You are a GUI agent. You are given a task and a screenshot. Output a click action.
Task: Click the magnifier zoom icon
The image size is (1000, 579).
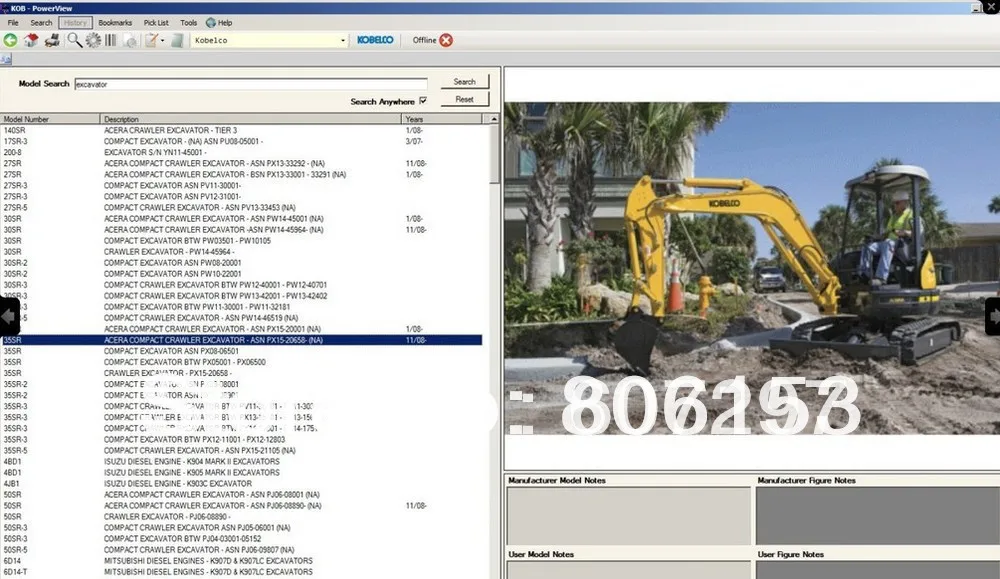pyautogui.click(x=73, y=40)
